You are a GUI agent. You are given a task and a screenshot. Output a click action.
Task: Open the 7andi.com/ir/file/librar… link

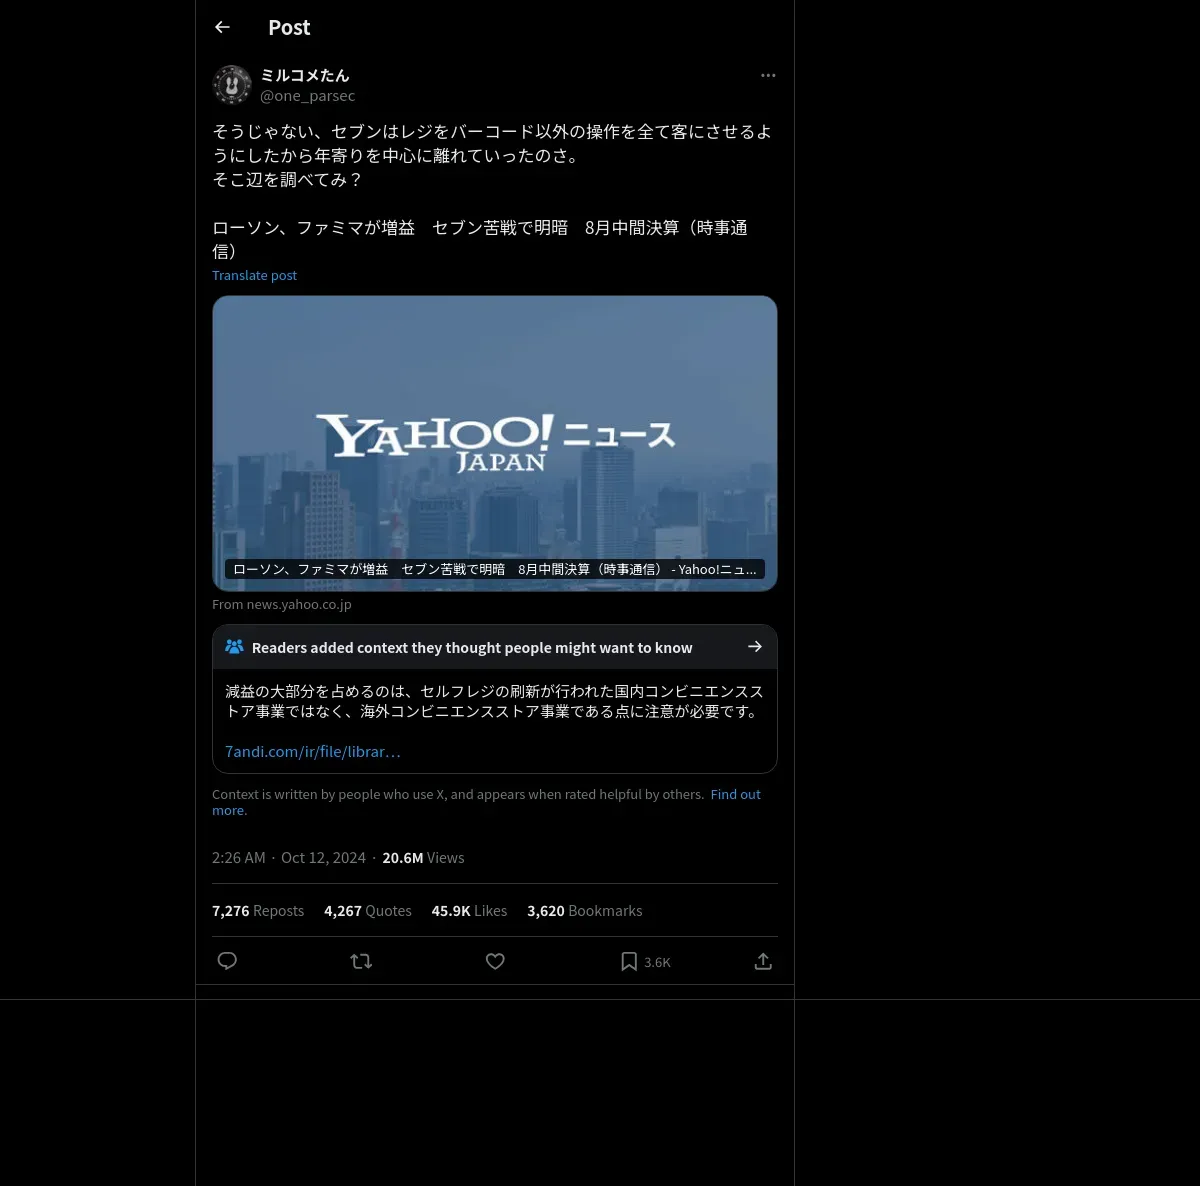pyautogui.click(x=313, y=751)
